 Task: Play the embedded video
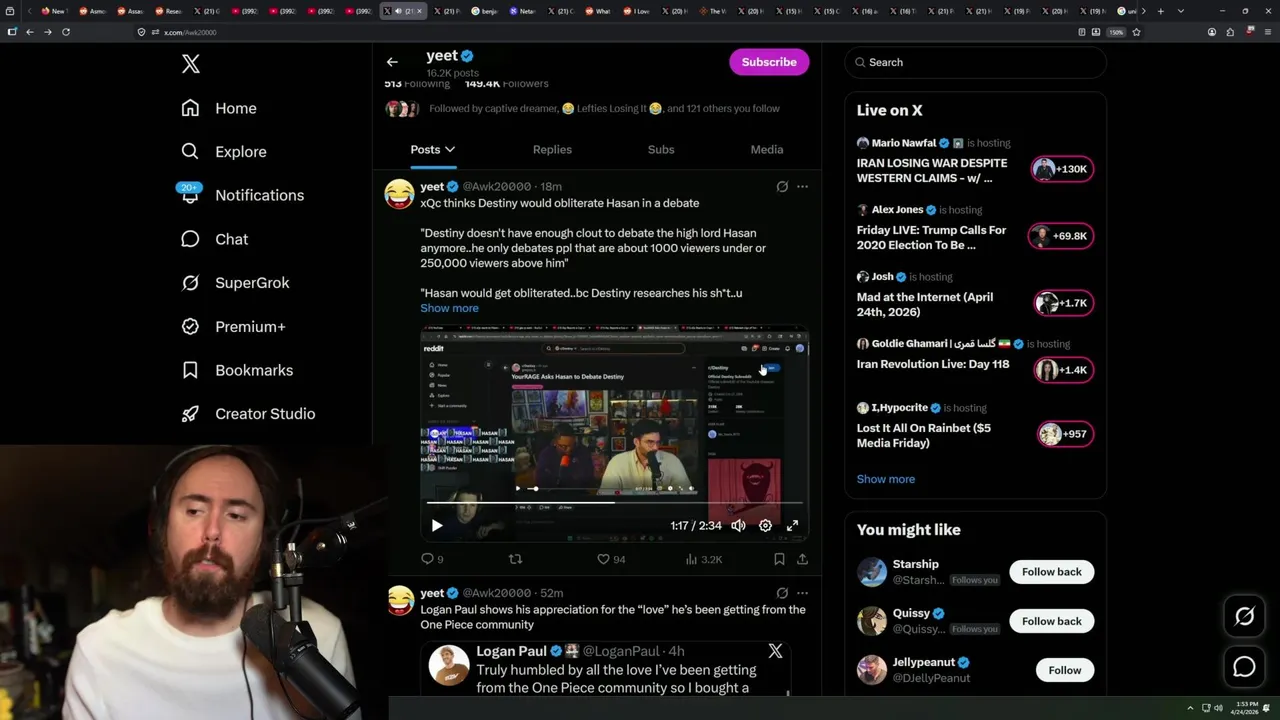click(437, 525)
